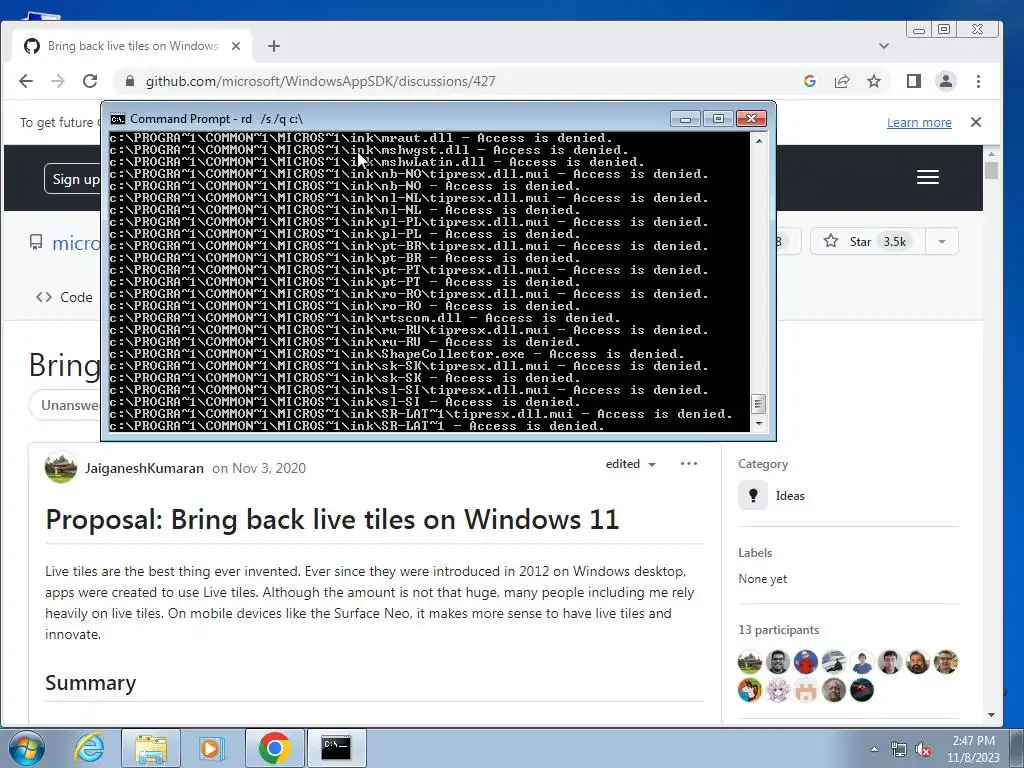Click '13 participants' heading

(778, 630)
